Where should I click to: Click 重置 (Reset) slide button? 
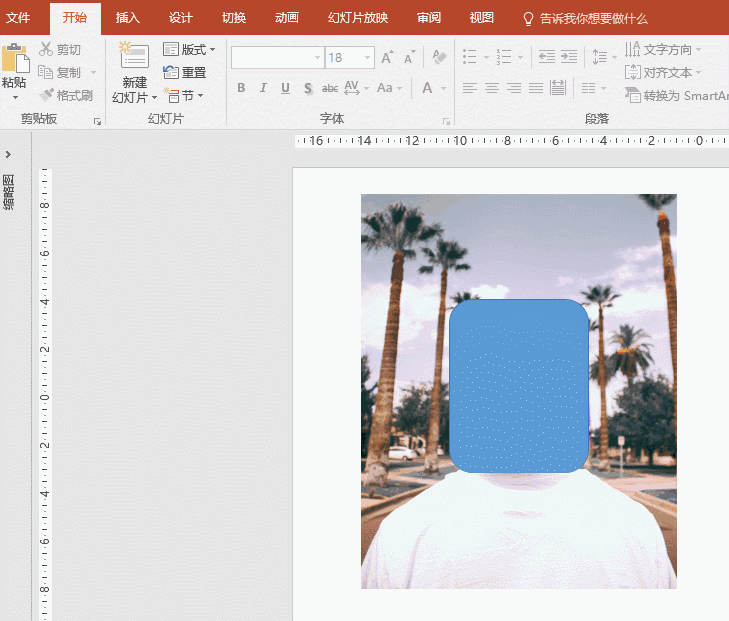[x=185, y=73]
